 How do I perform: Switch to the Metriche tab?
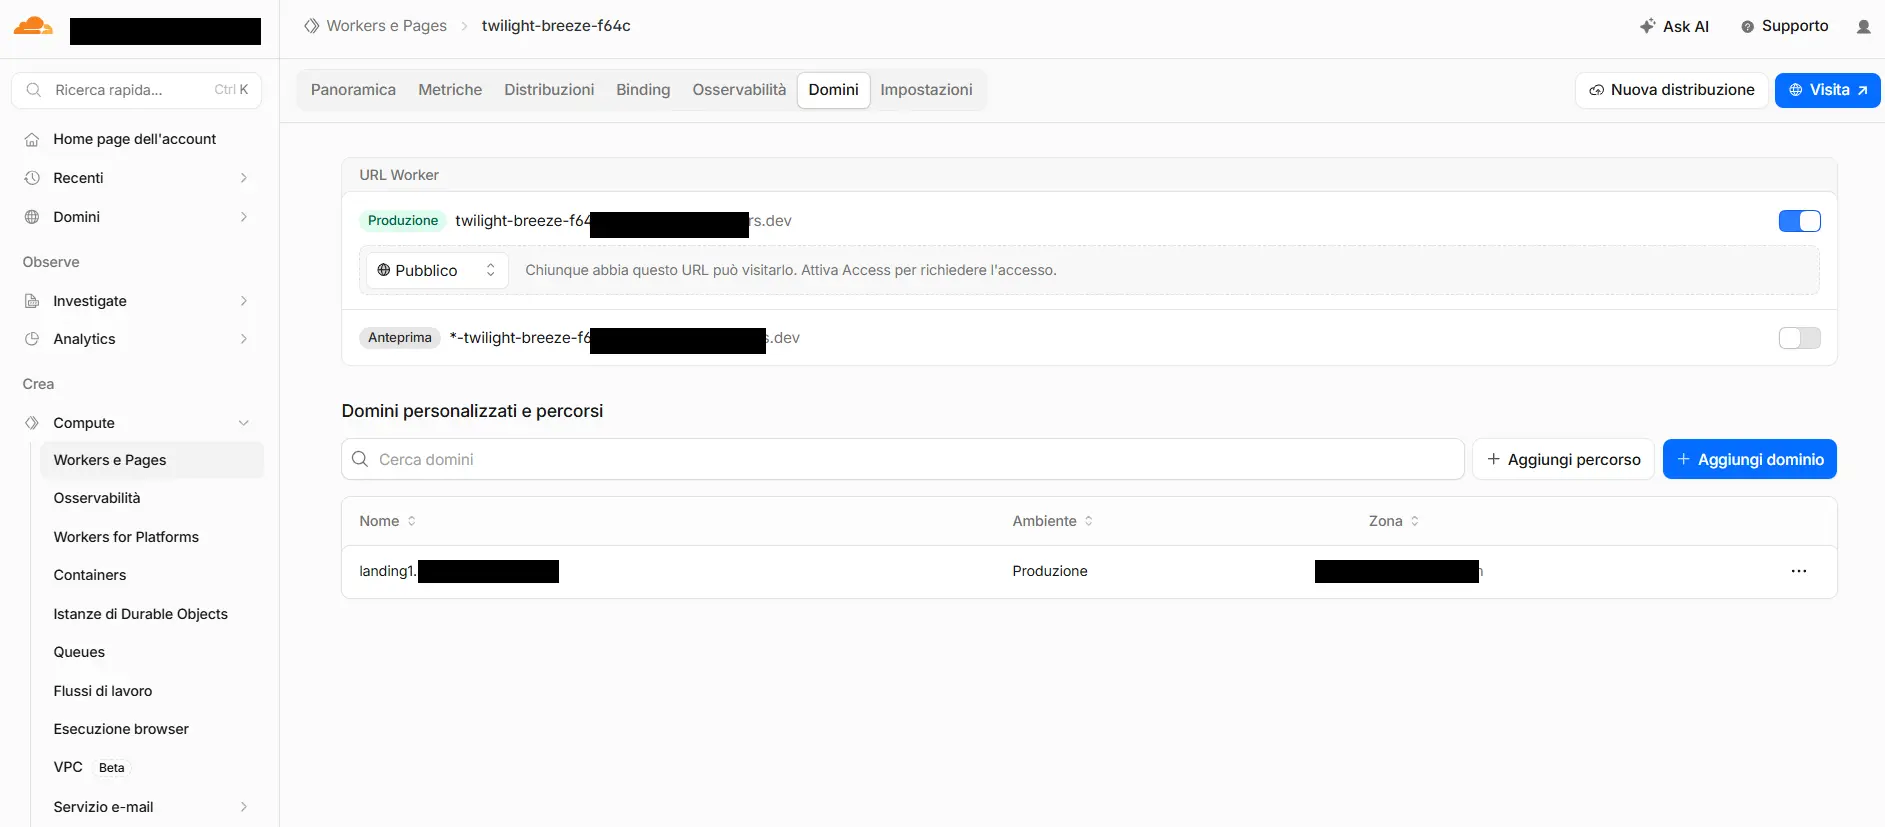450,90
